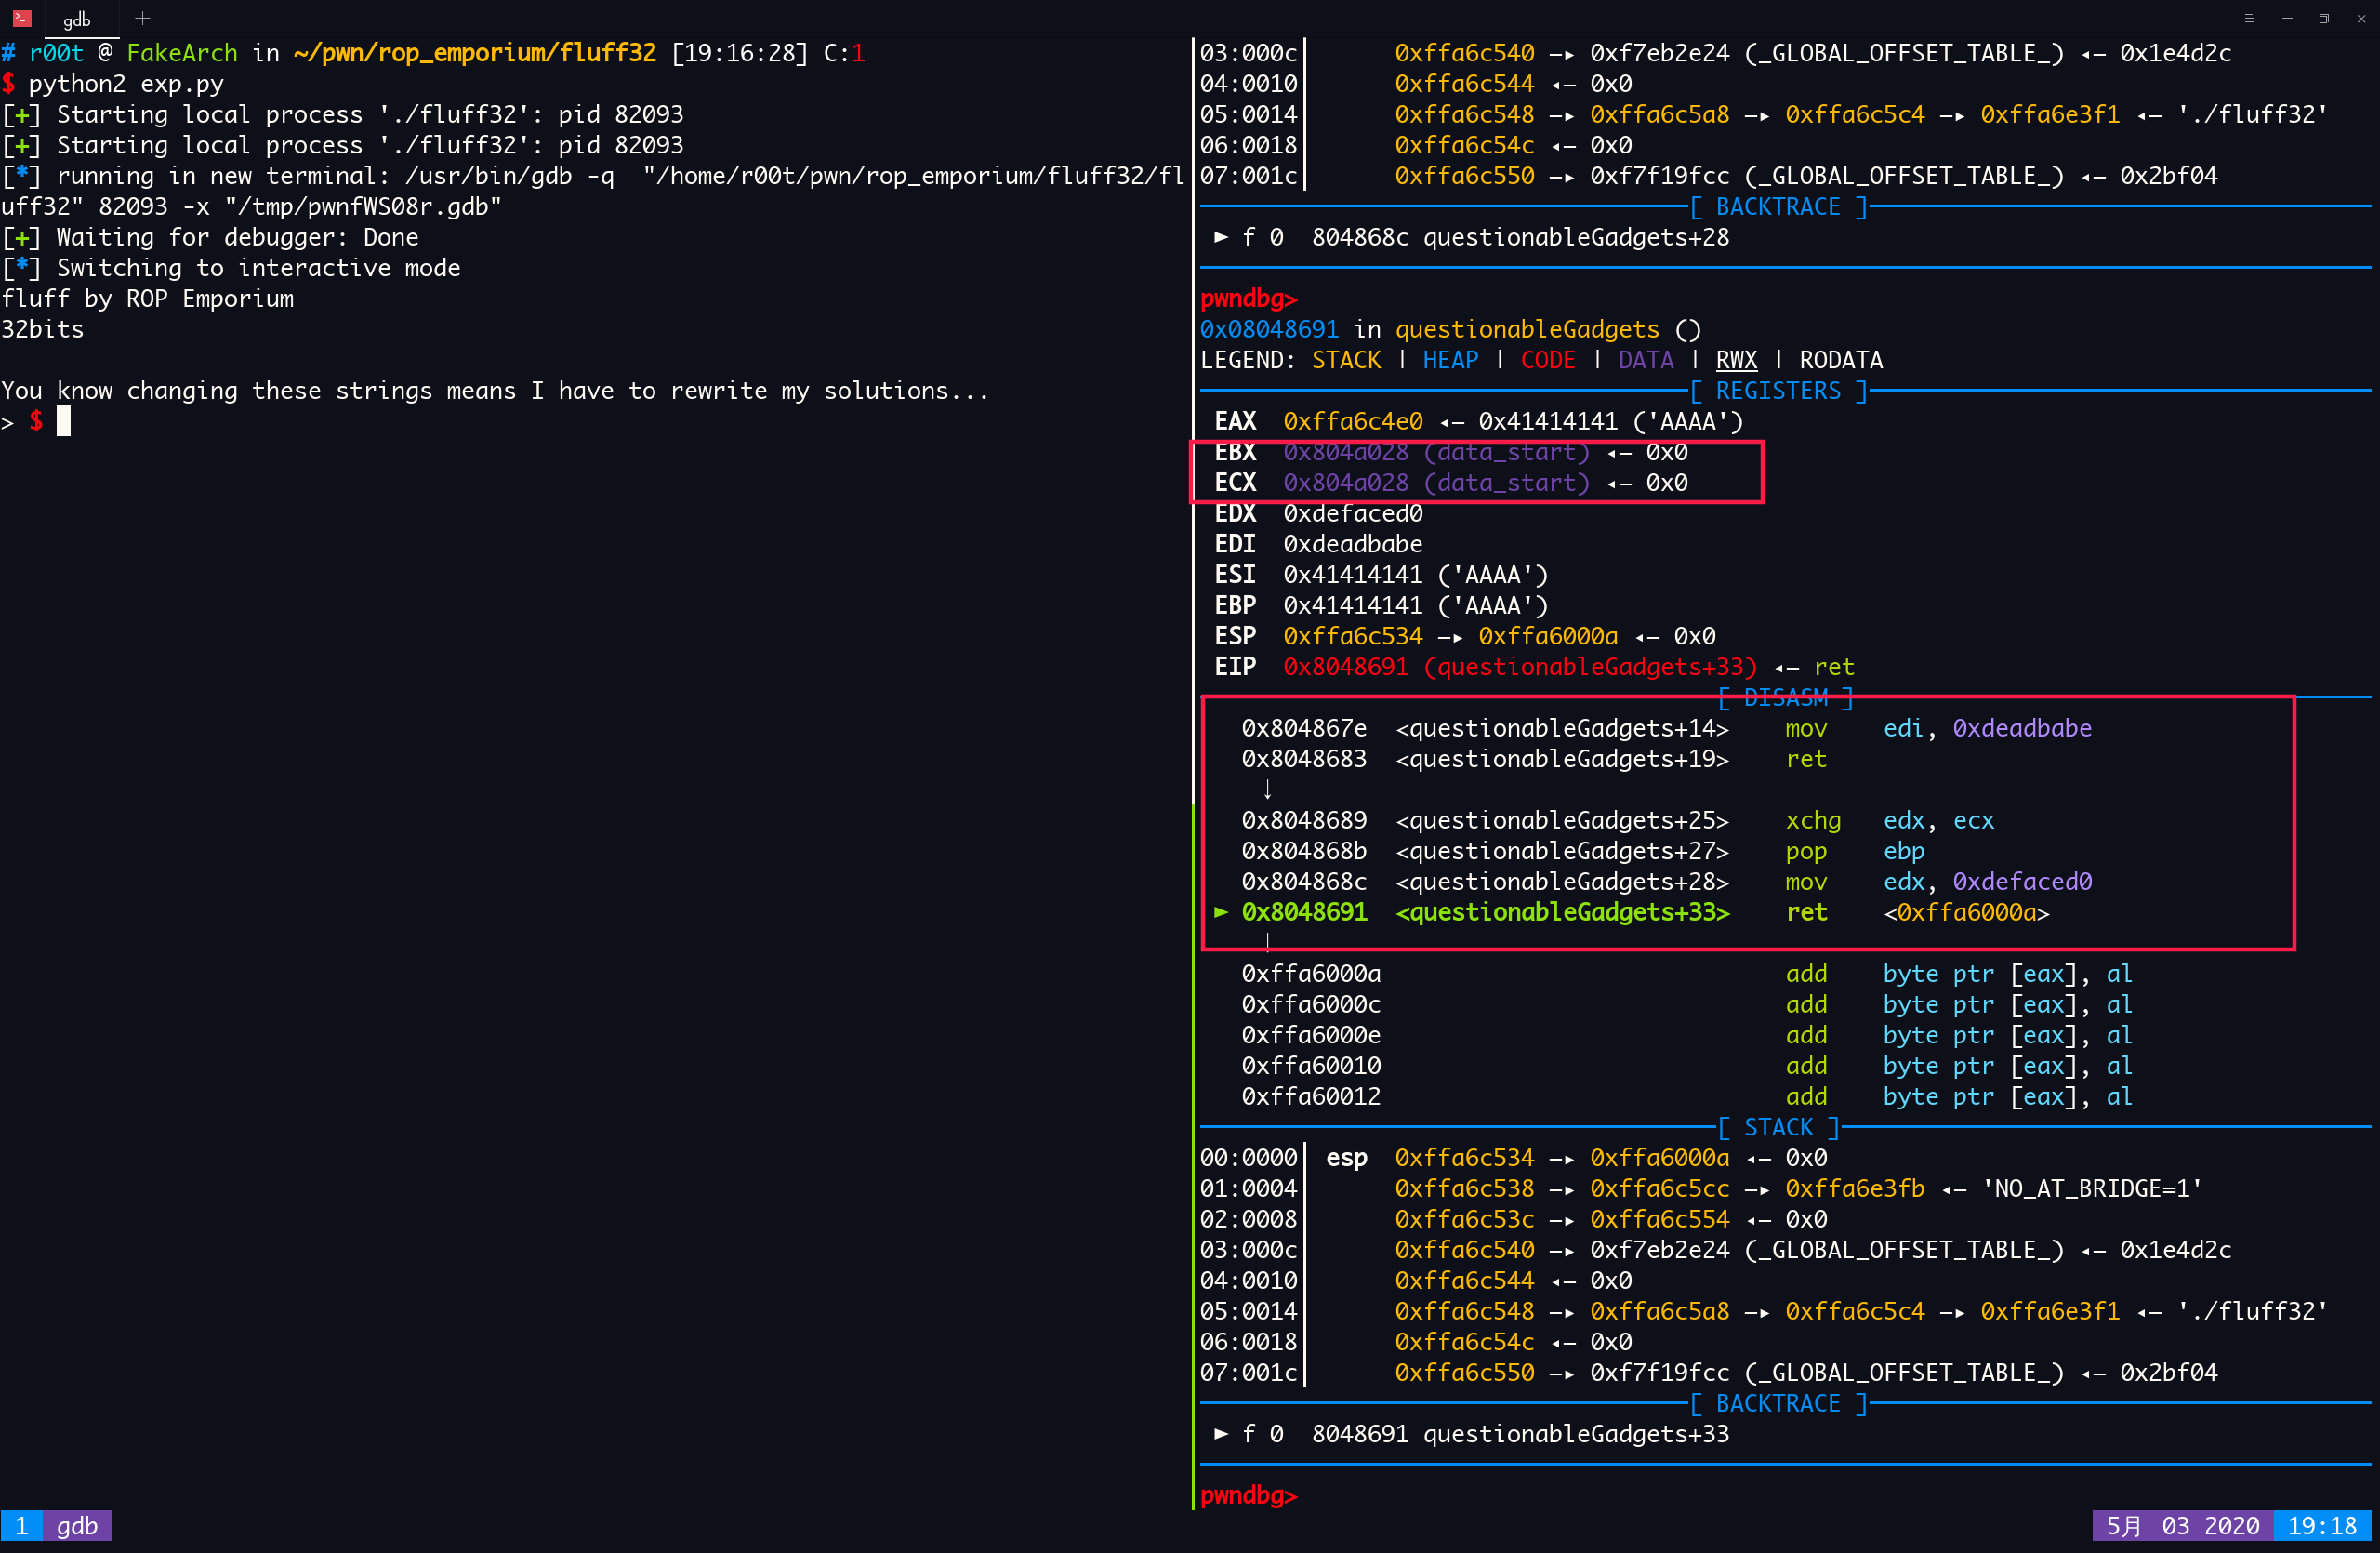This screenshot has width=2380, height=1553.
Task: Click the terminal app icon in the title bar
Action: coord(22,18)
